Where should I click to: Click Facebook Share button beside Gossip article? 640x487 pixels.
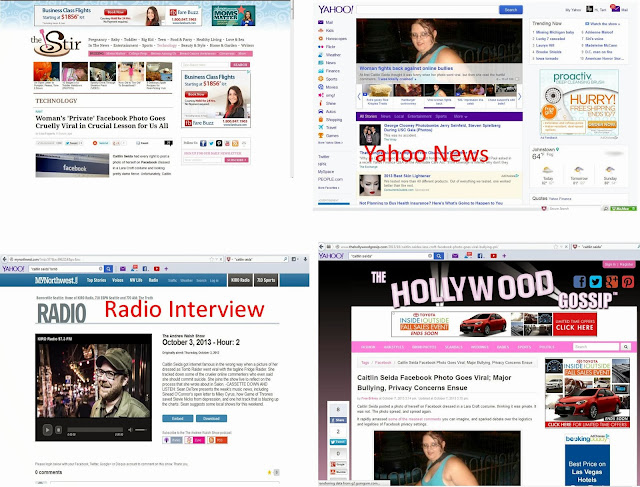tap(338, 420)
